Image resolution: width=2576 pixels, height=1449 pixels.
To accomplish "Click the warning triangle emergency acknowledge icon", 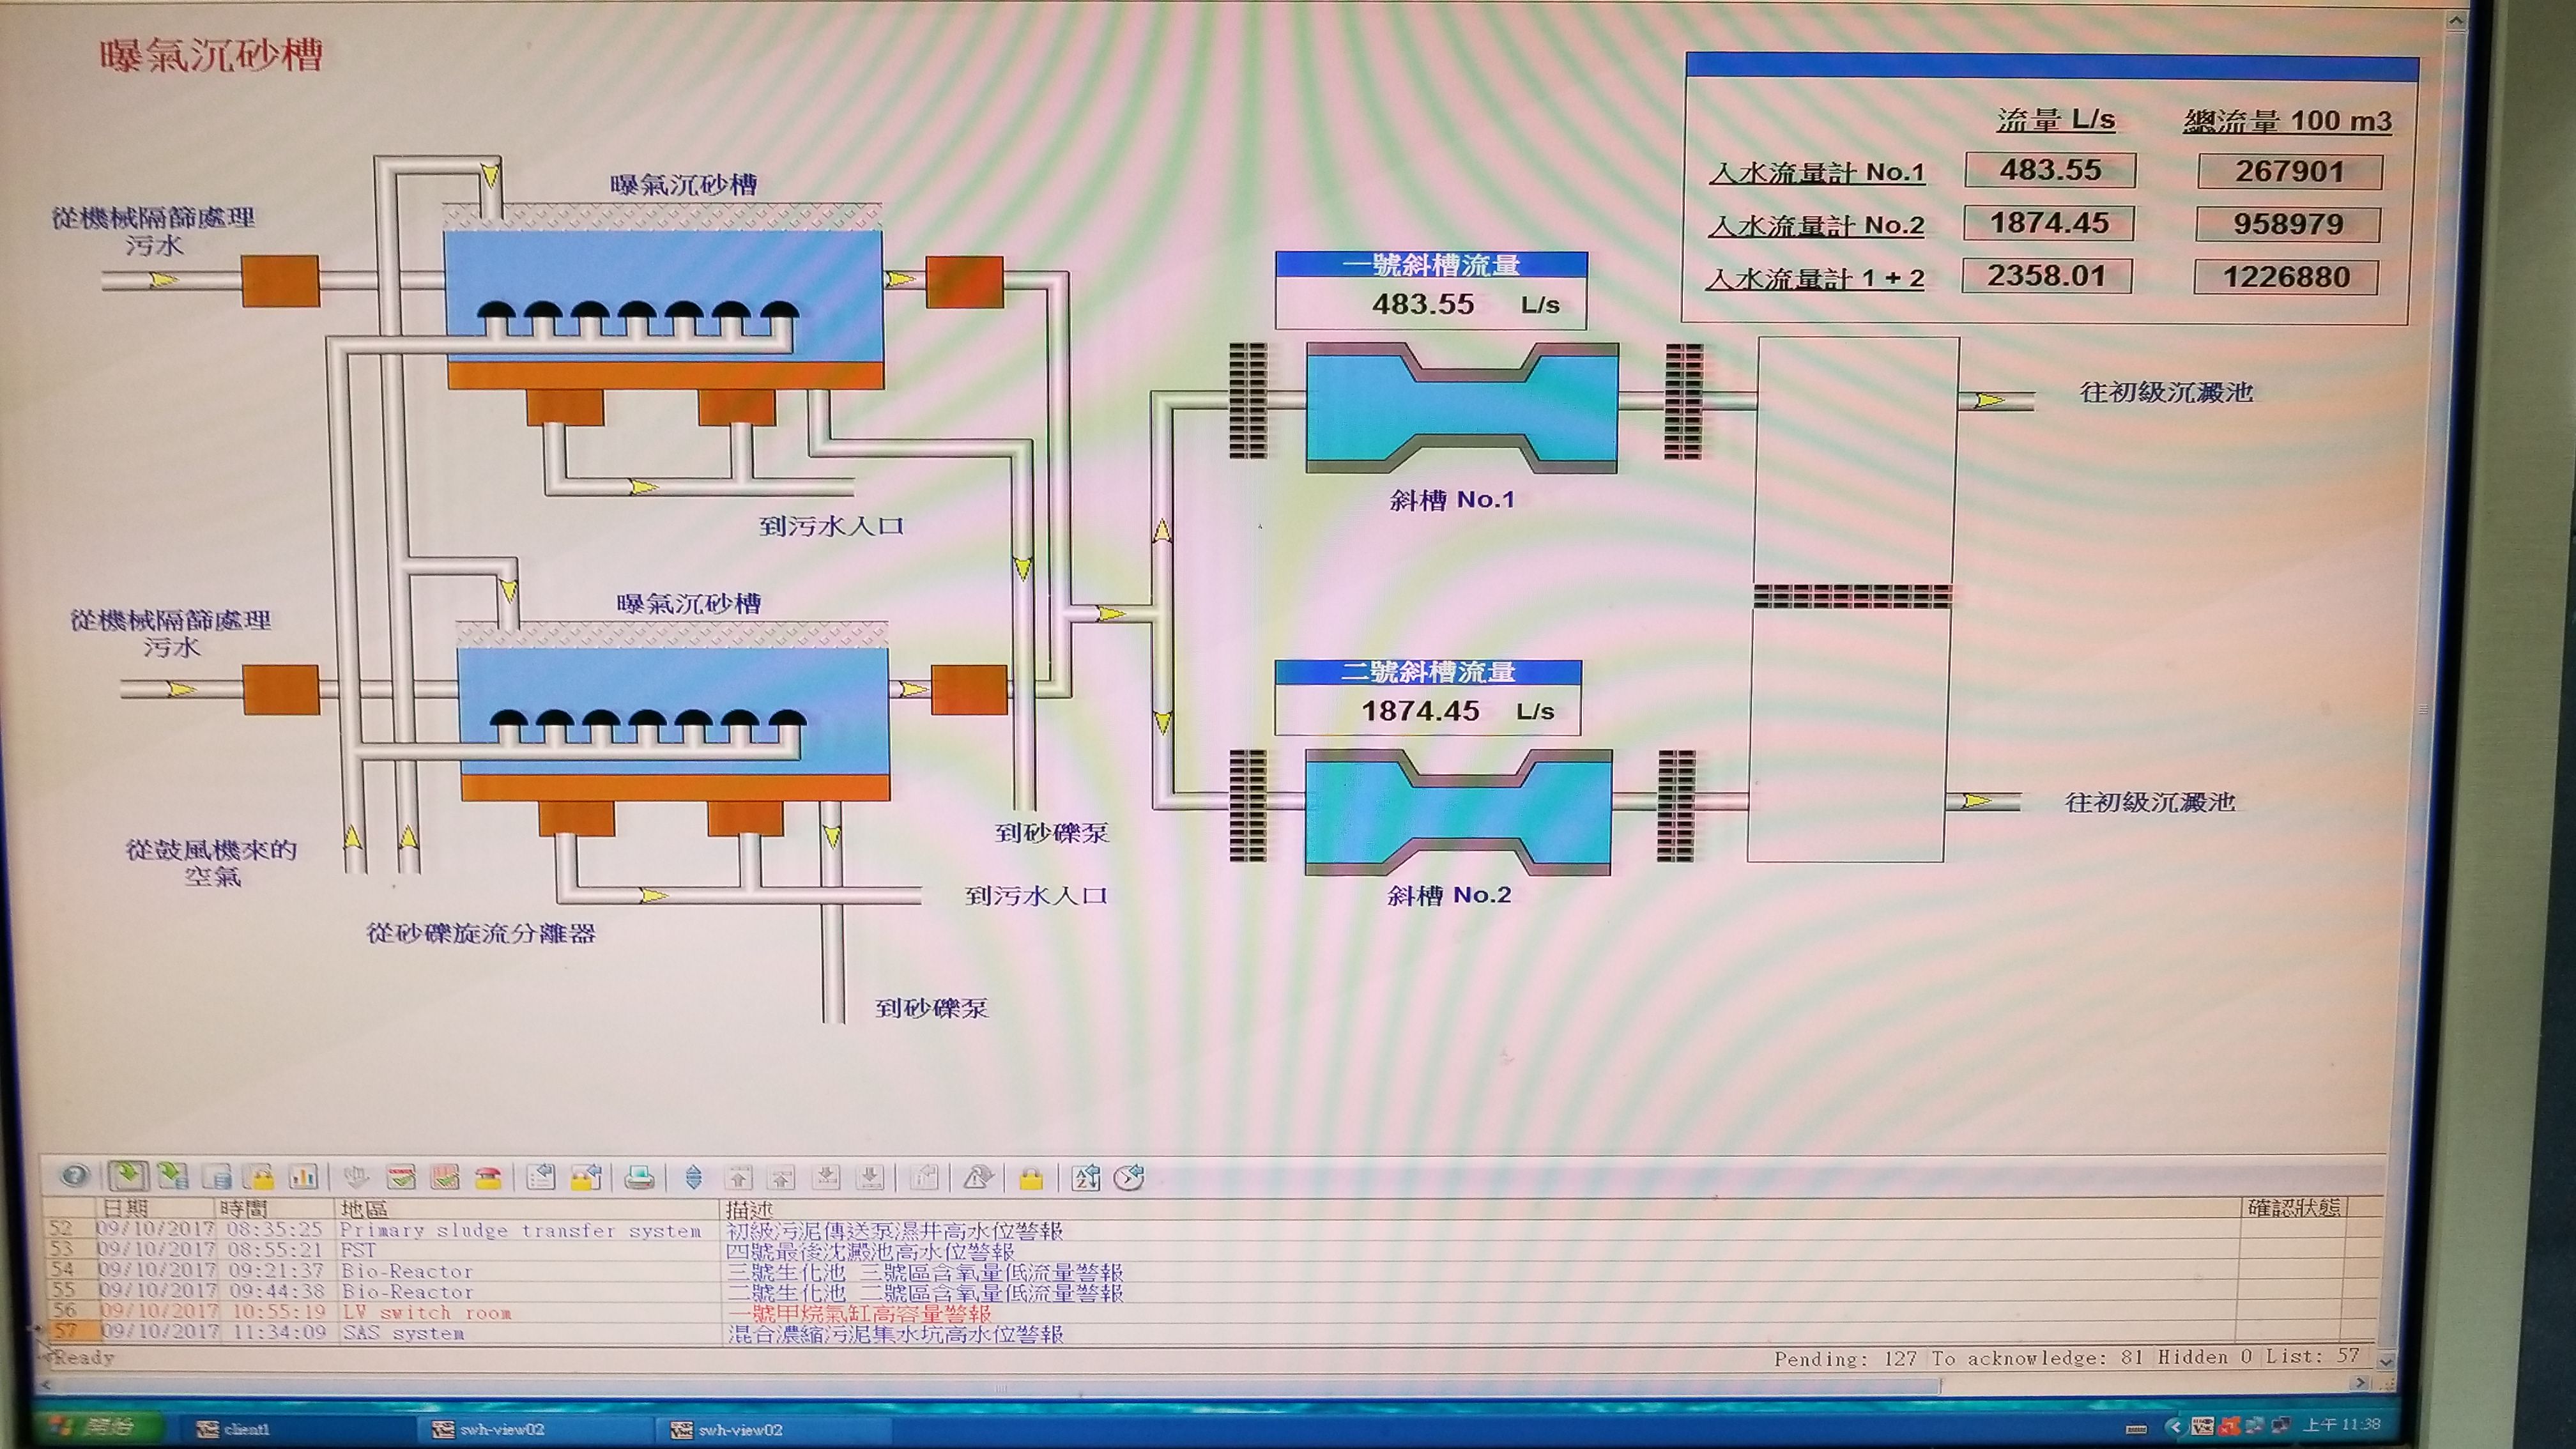I will click(977, 1177).
